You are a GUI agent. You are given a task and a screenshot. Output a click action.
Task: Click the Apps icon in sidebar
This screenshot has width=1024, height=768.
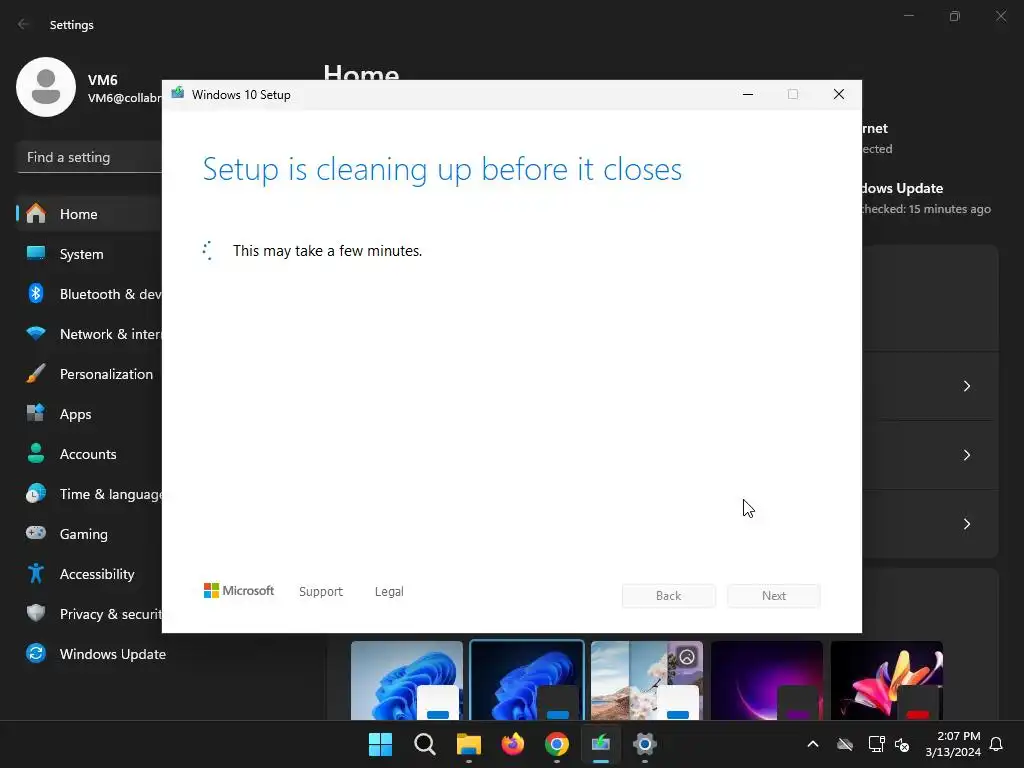(x=36, y=413)
